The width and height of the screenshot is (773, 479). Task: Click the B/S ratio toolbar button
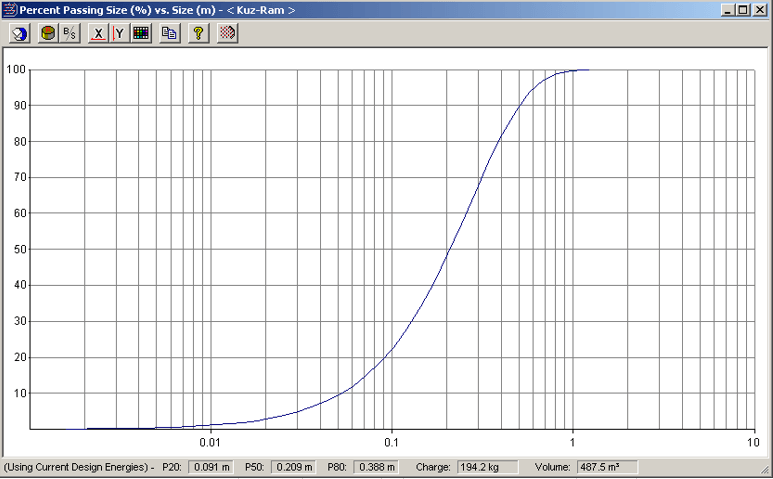69,33
